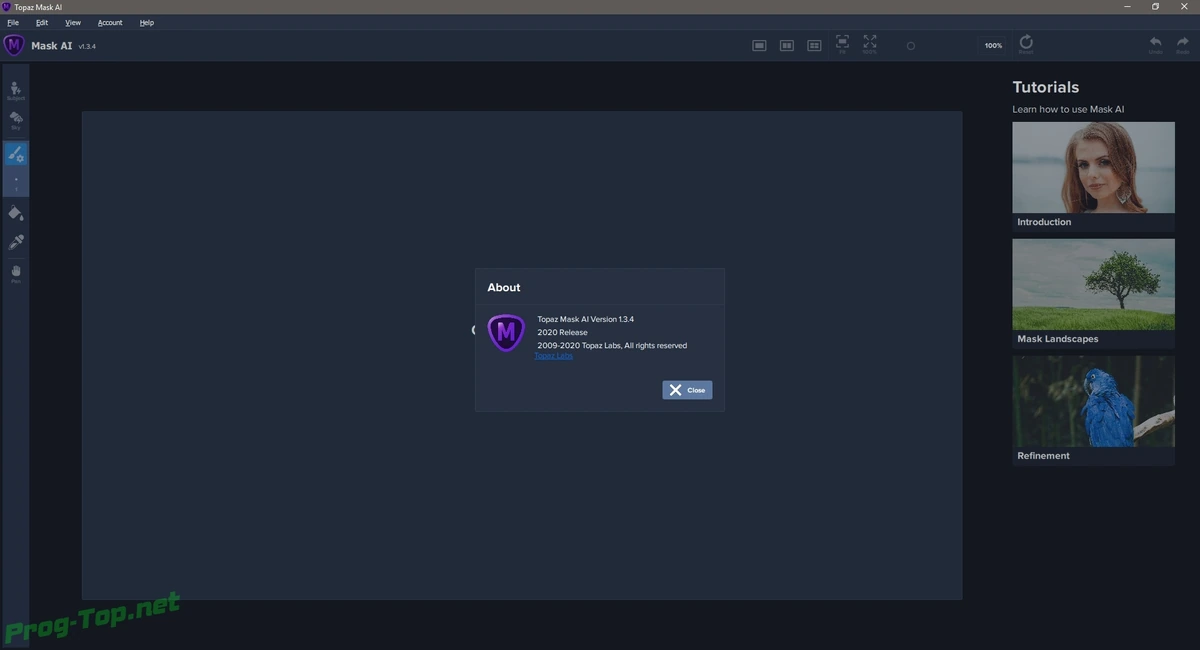
Task: Restore down the Topaz Mask AI window
Action: [1155, 6]
